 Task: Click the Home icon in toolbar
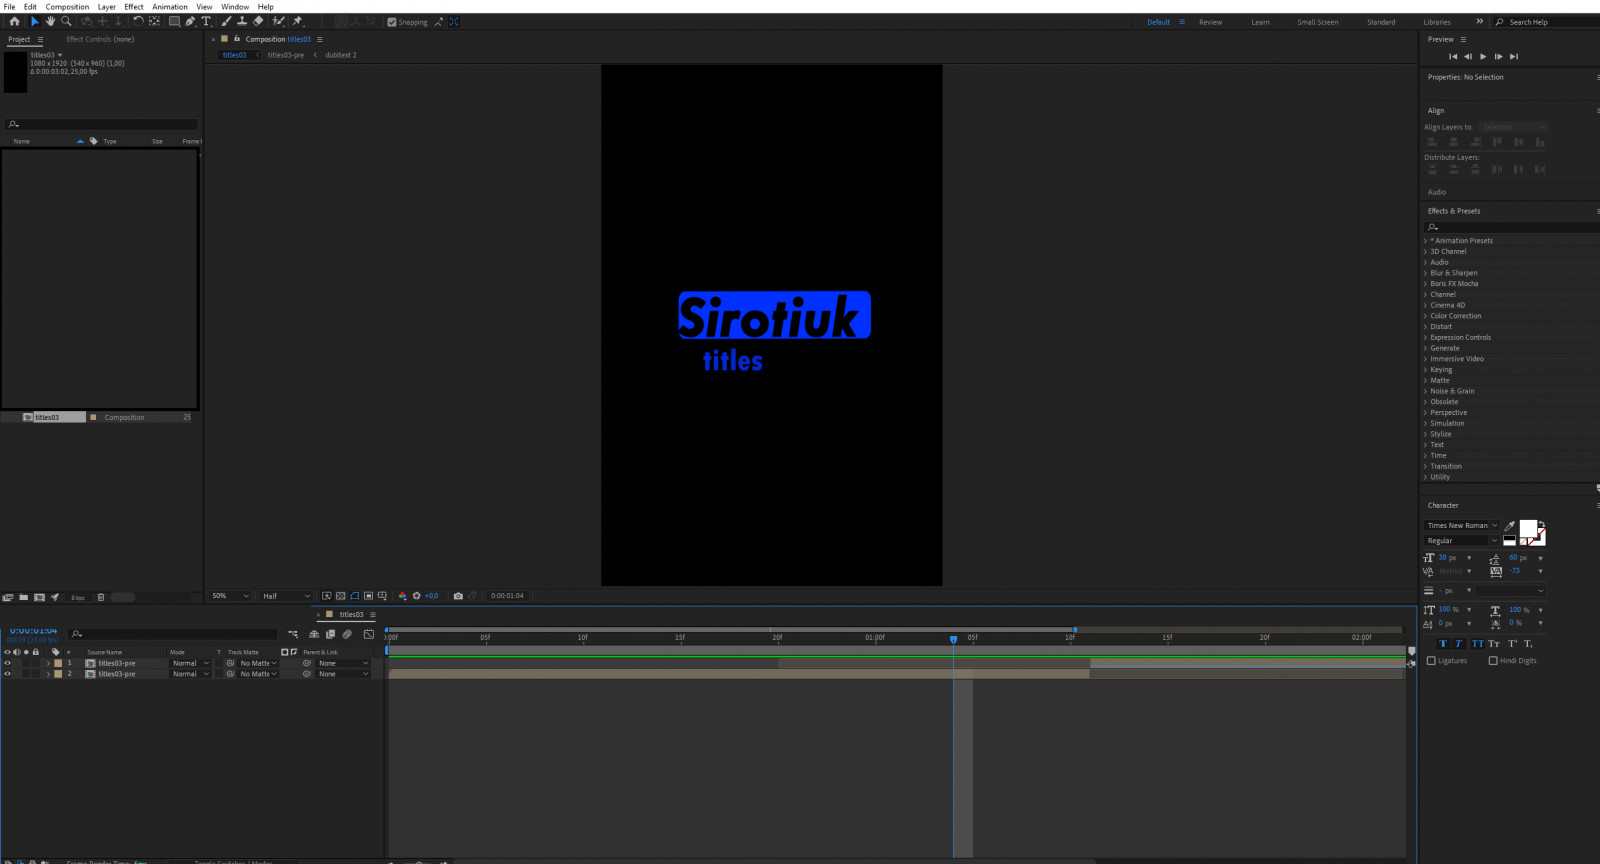click(x=14, y=21)
